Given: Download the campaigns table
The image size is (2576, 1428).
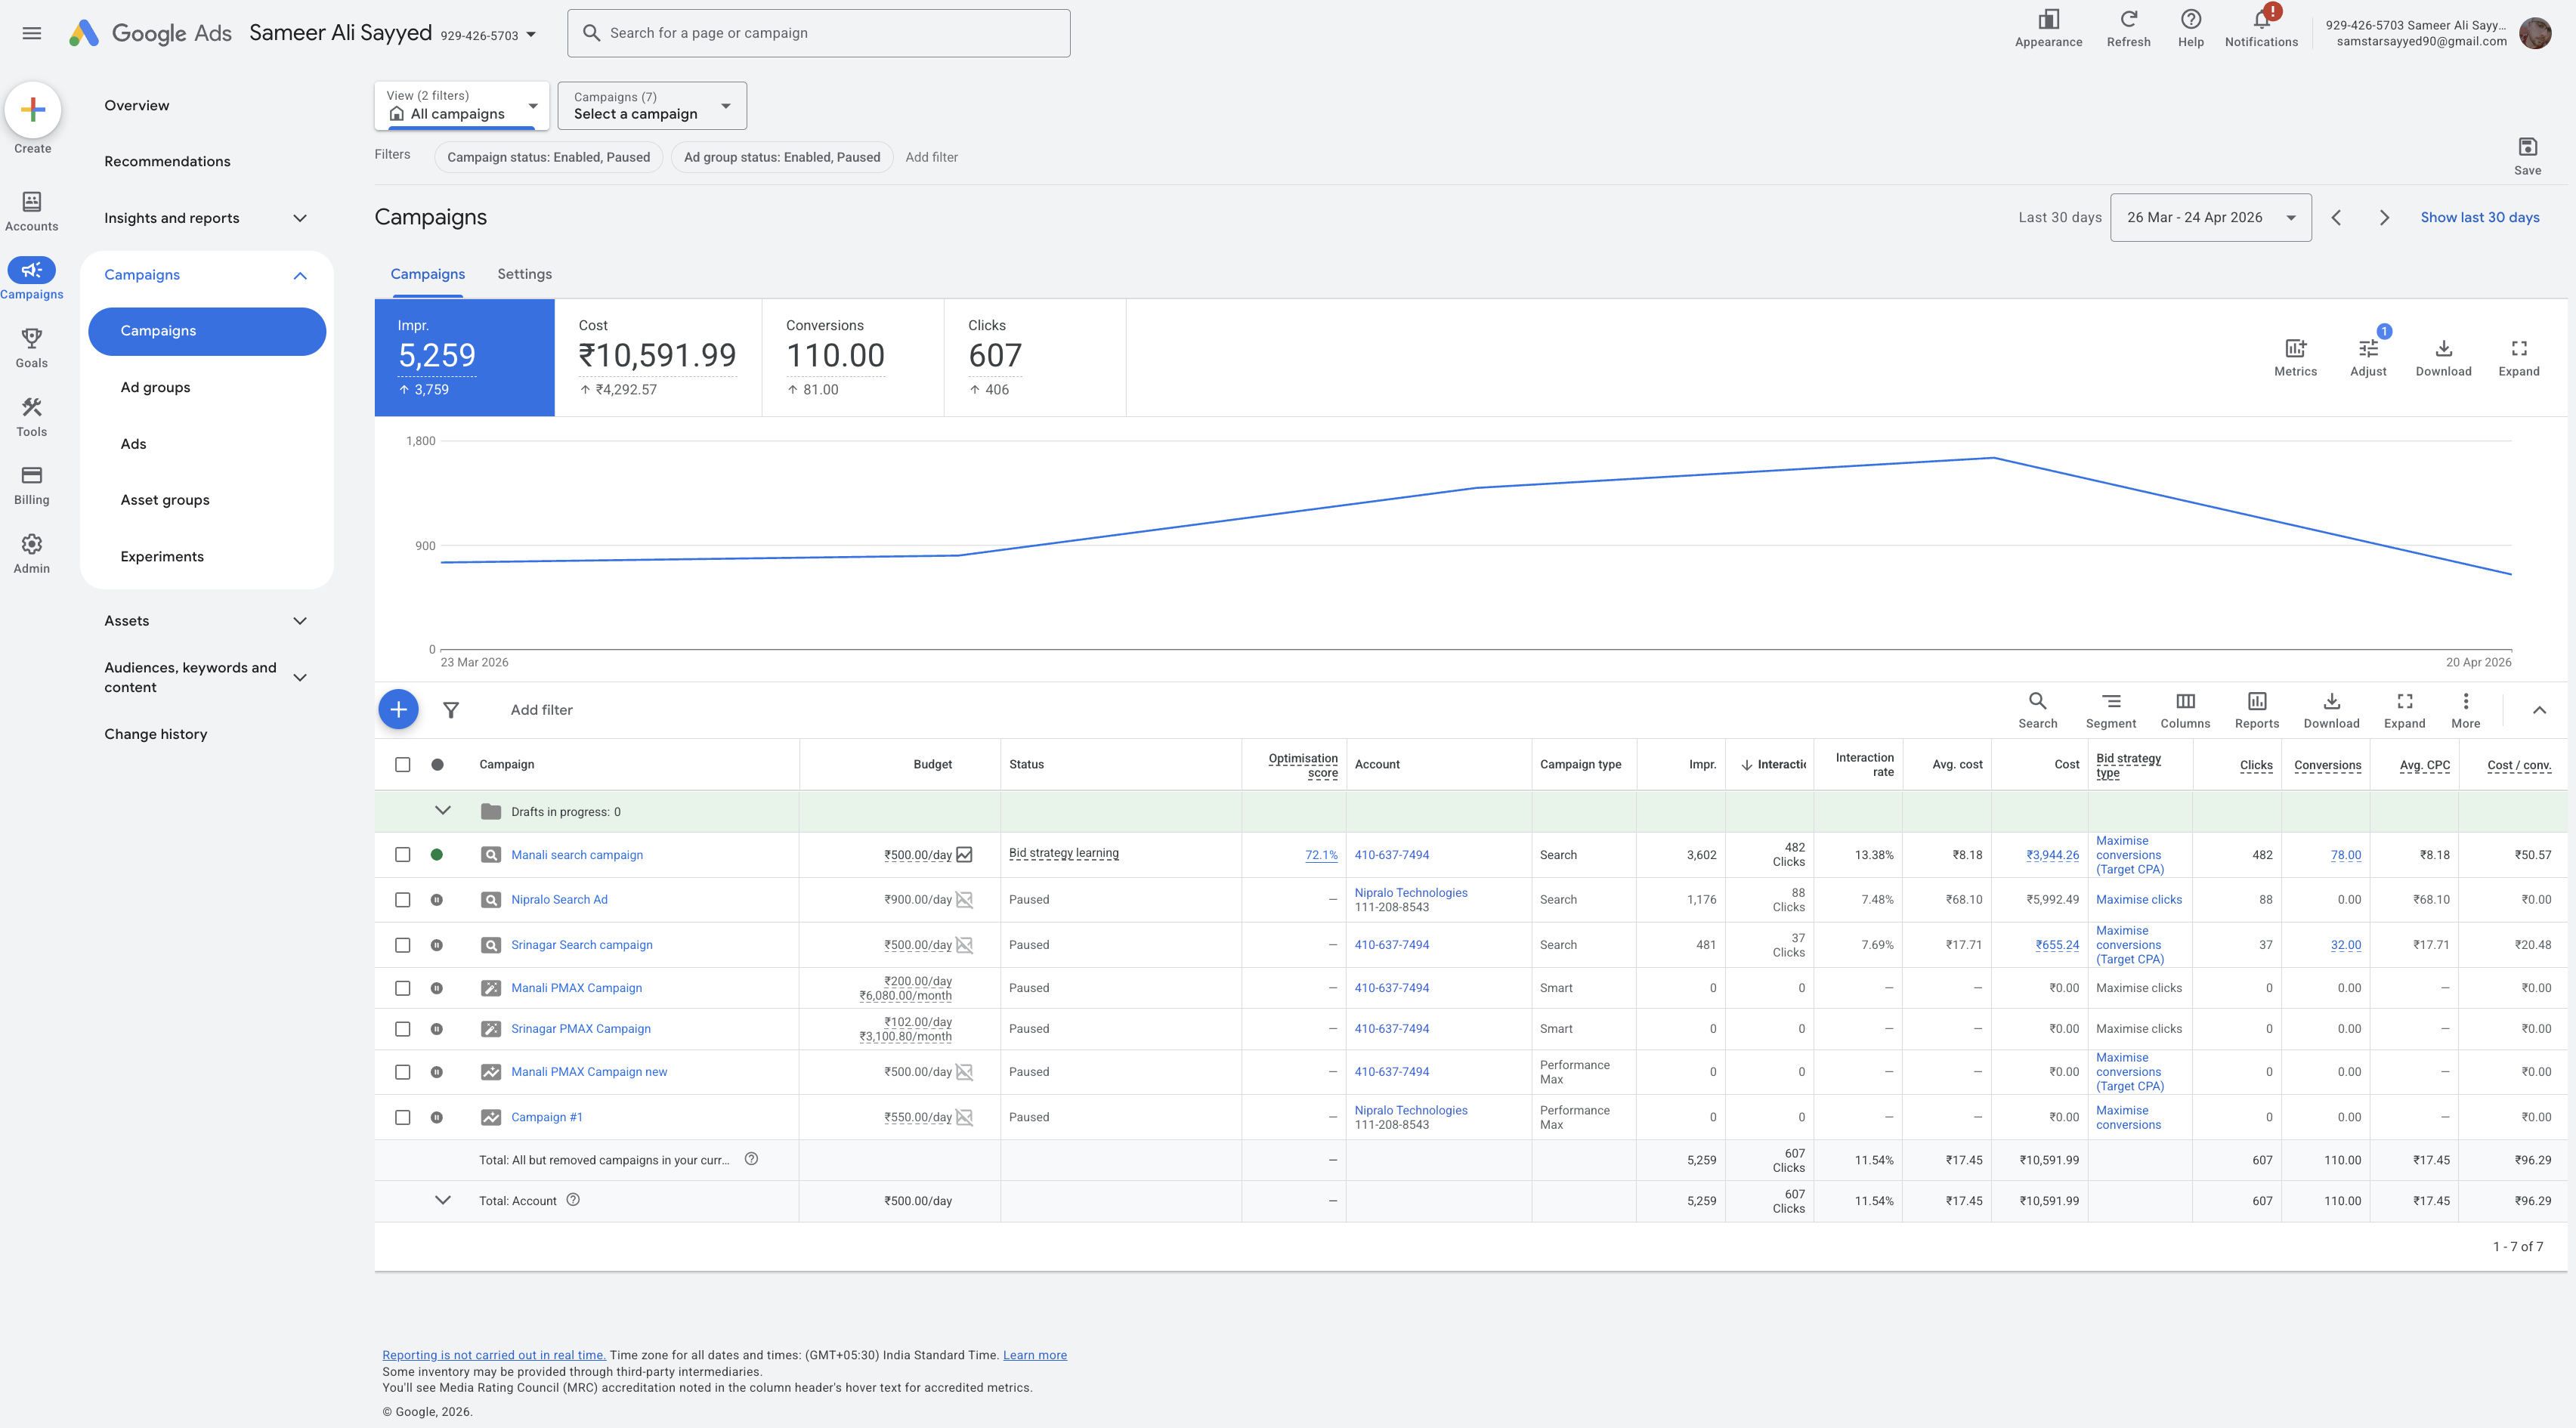Looking at the screenshot, I should point(2331,710).
